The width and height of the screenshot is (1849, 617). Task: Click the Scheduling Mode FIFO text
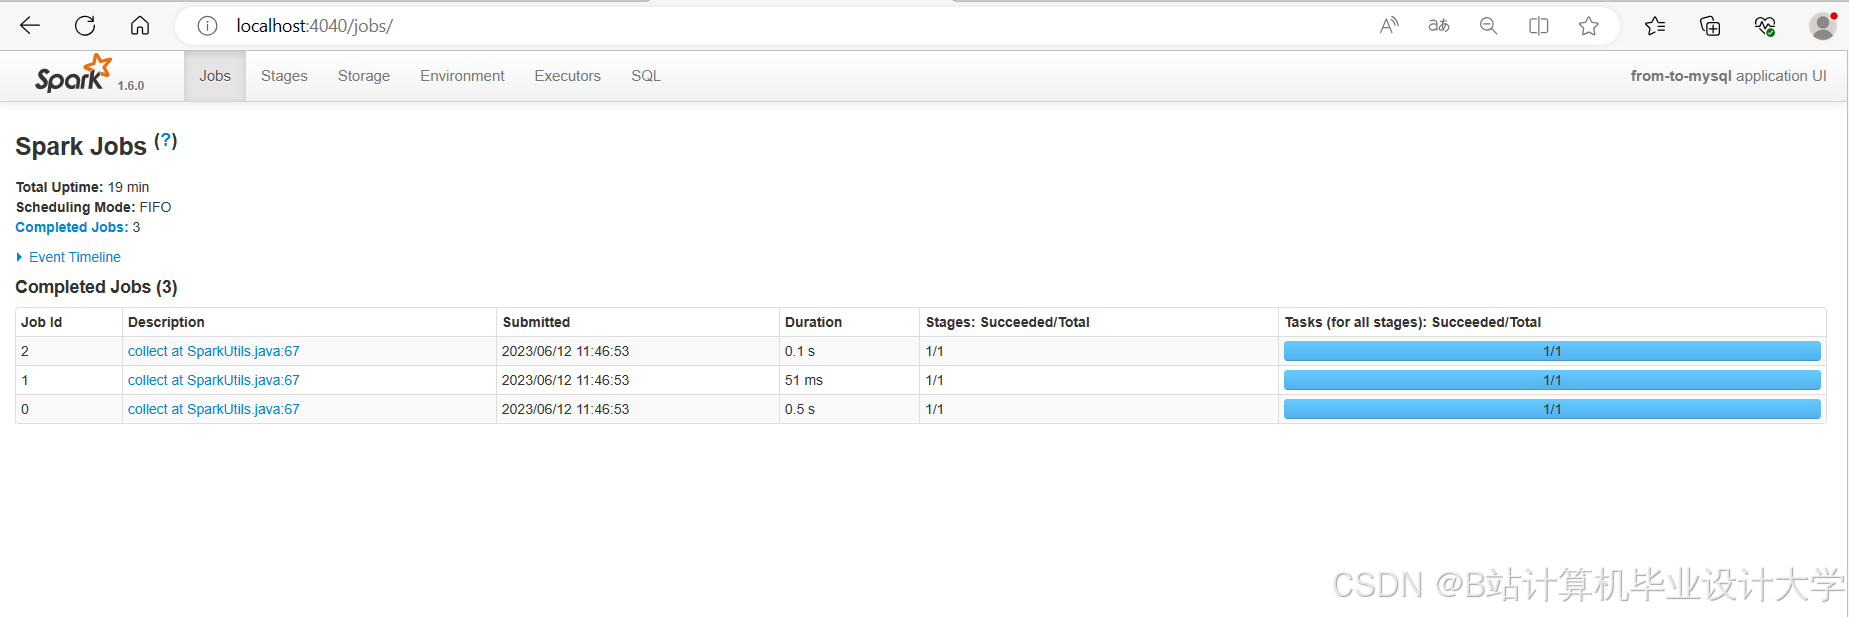coord(93,207)
